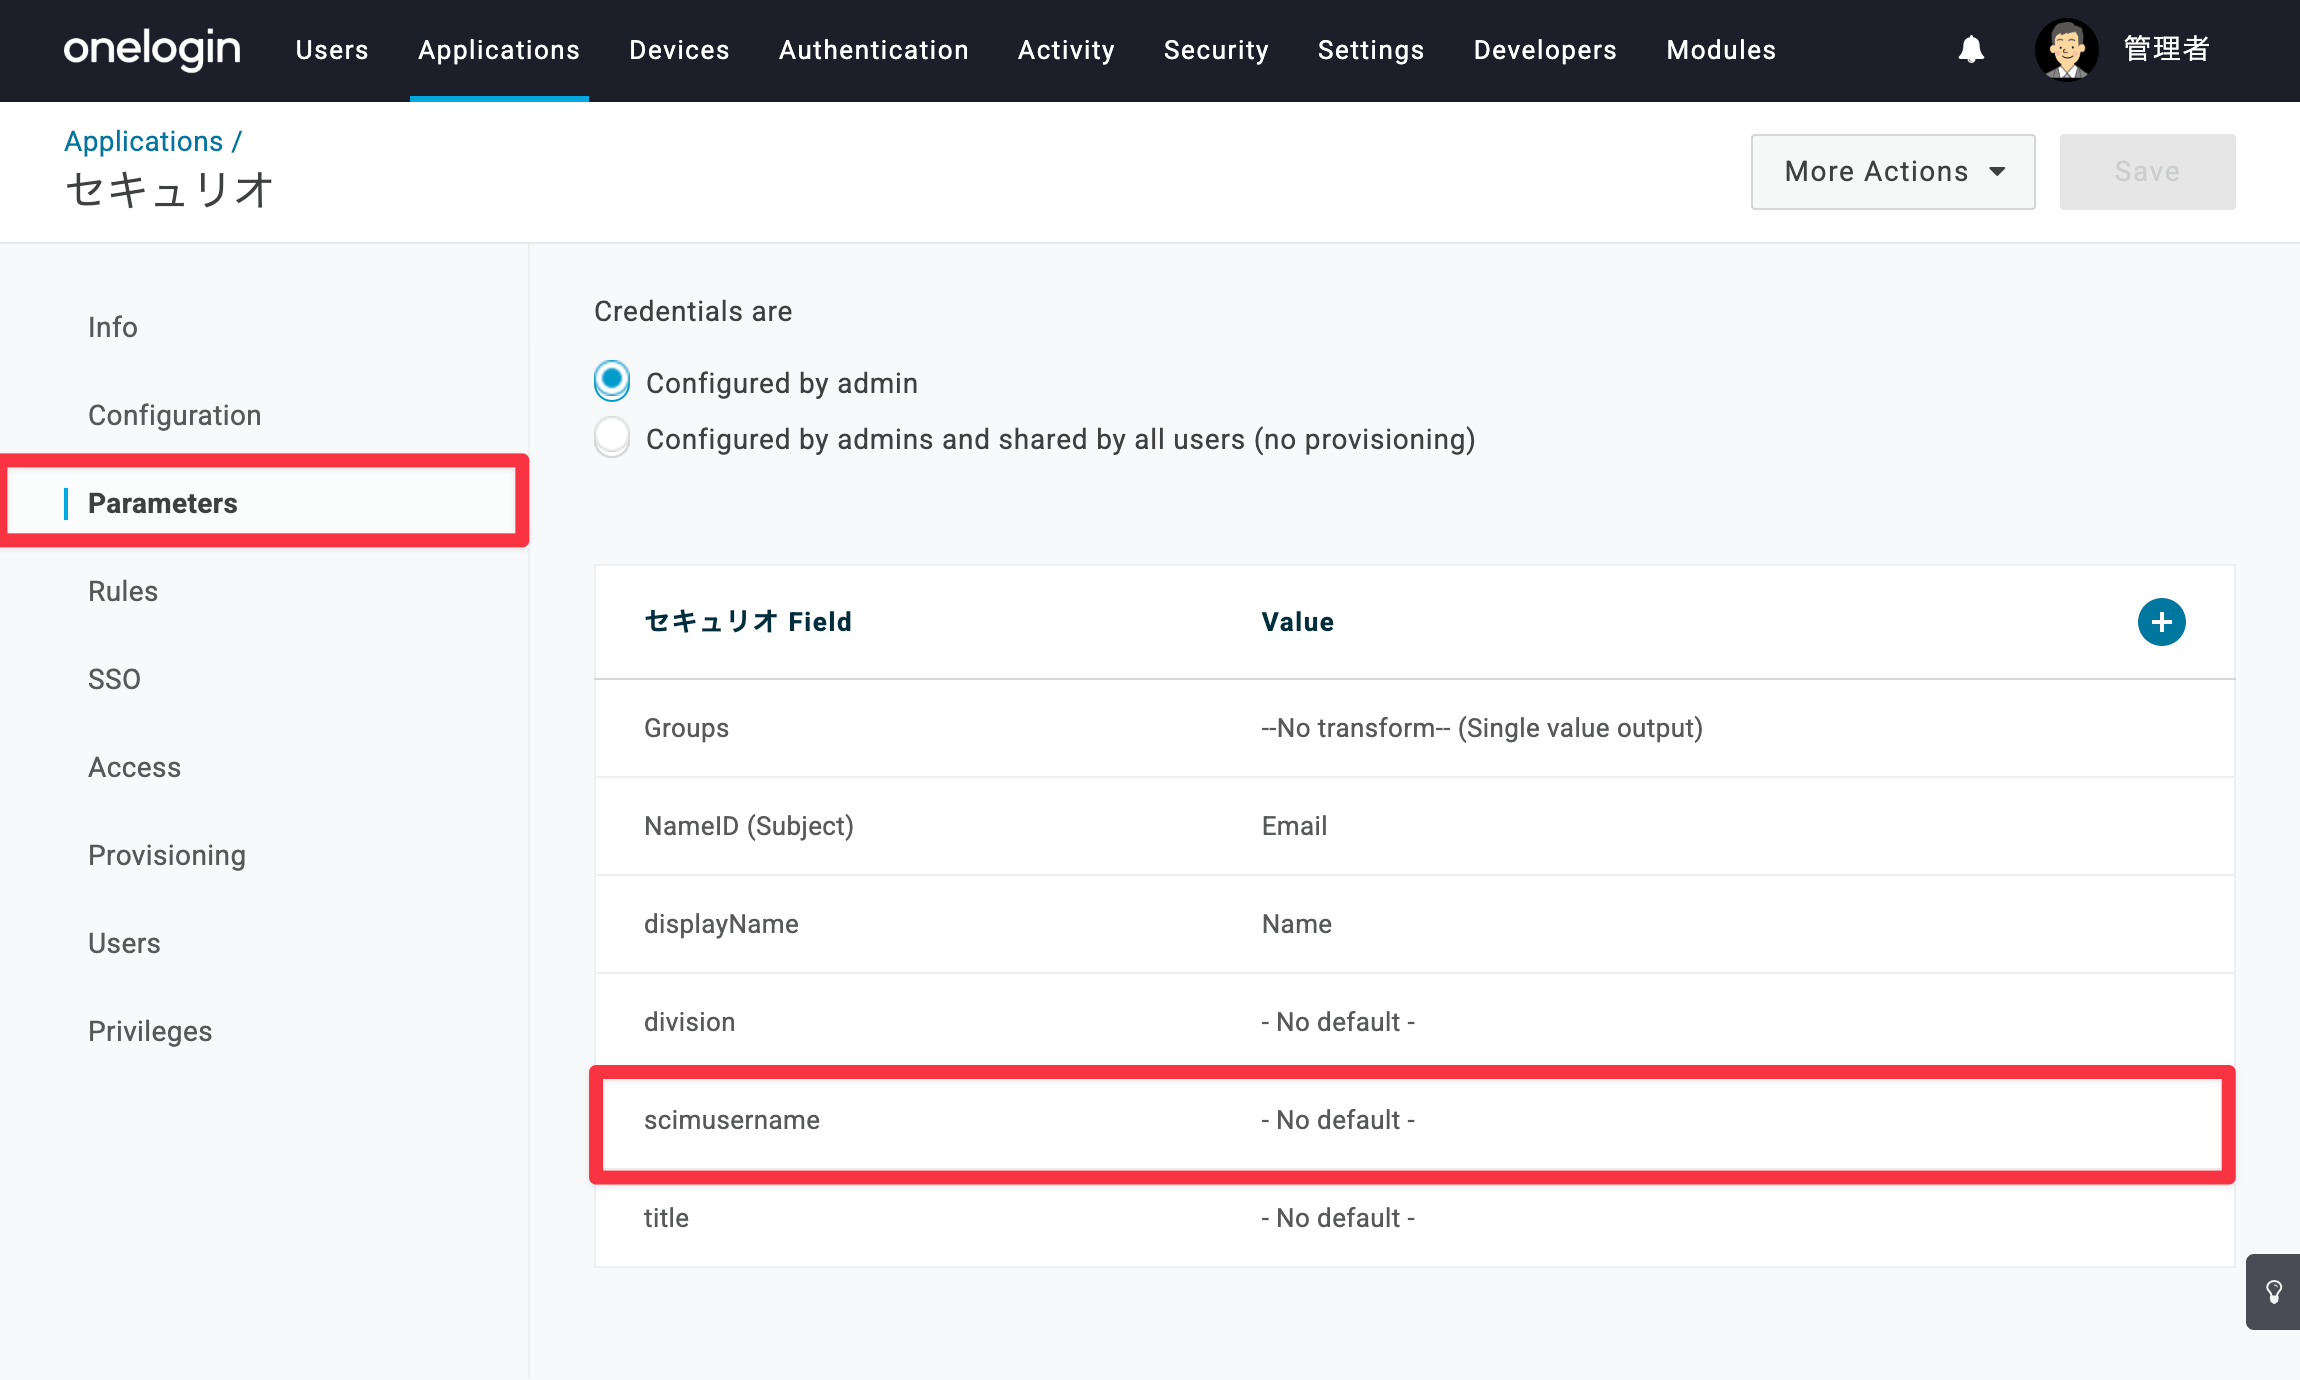
Task: Switch to the Configuration side tab
Action: click(x=174, y=415)
